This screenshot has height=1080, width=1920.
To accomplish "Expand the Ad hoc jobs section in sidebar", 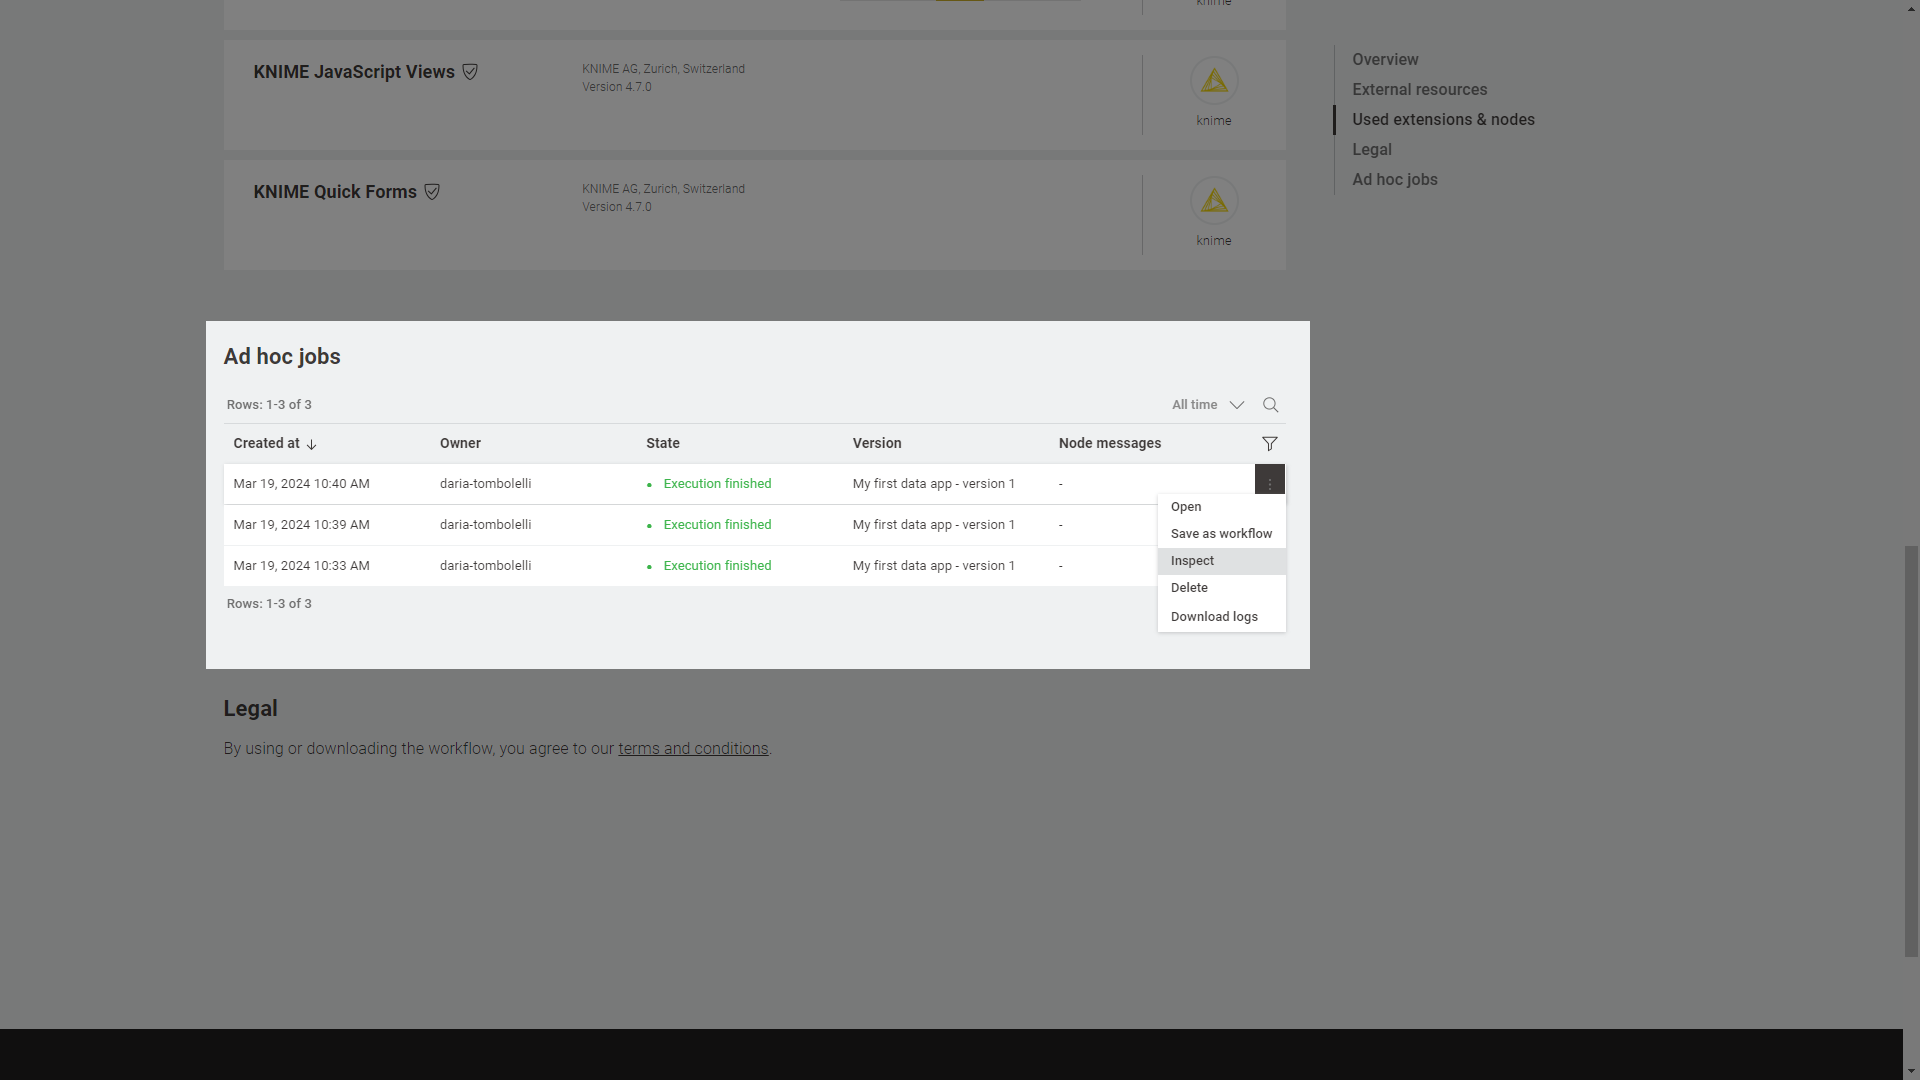I will click(x=1395, y=179).
